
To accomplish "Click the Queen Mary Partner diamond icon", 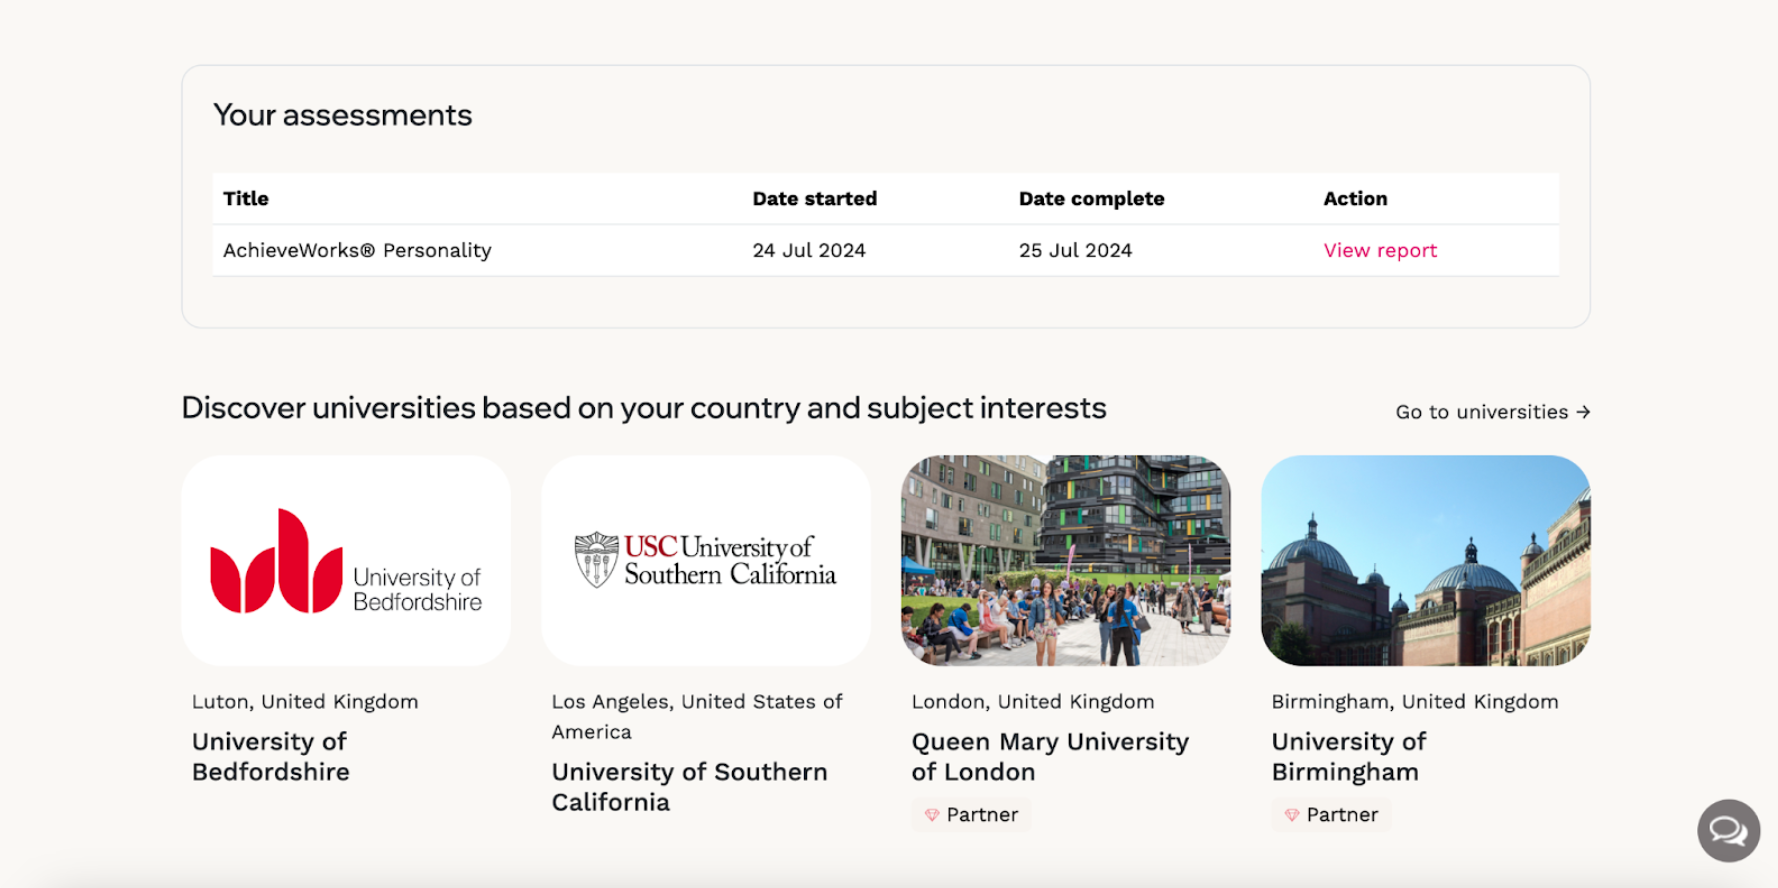I will coord(932,815).
